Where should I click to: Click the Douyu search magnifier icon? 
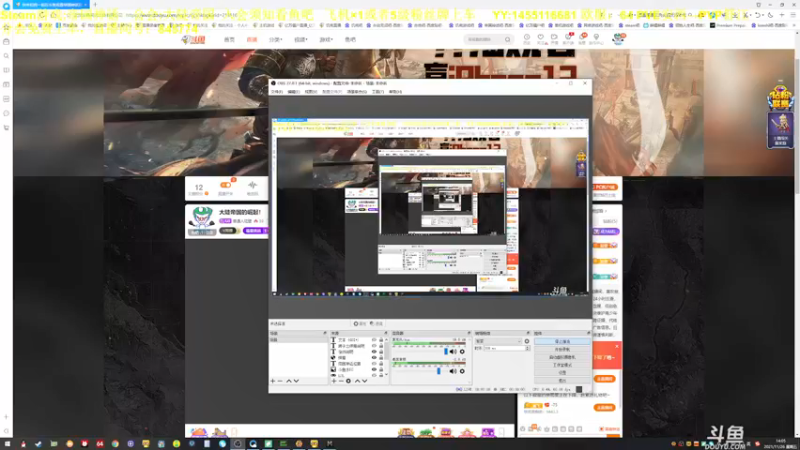click(x=507, y=39)
